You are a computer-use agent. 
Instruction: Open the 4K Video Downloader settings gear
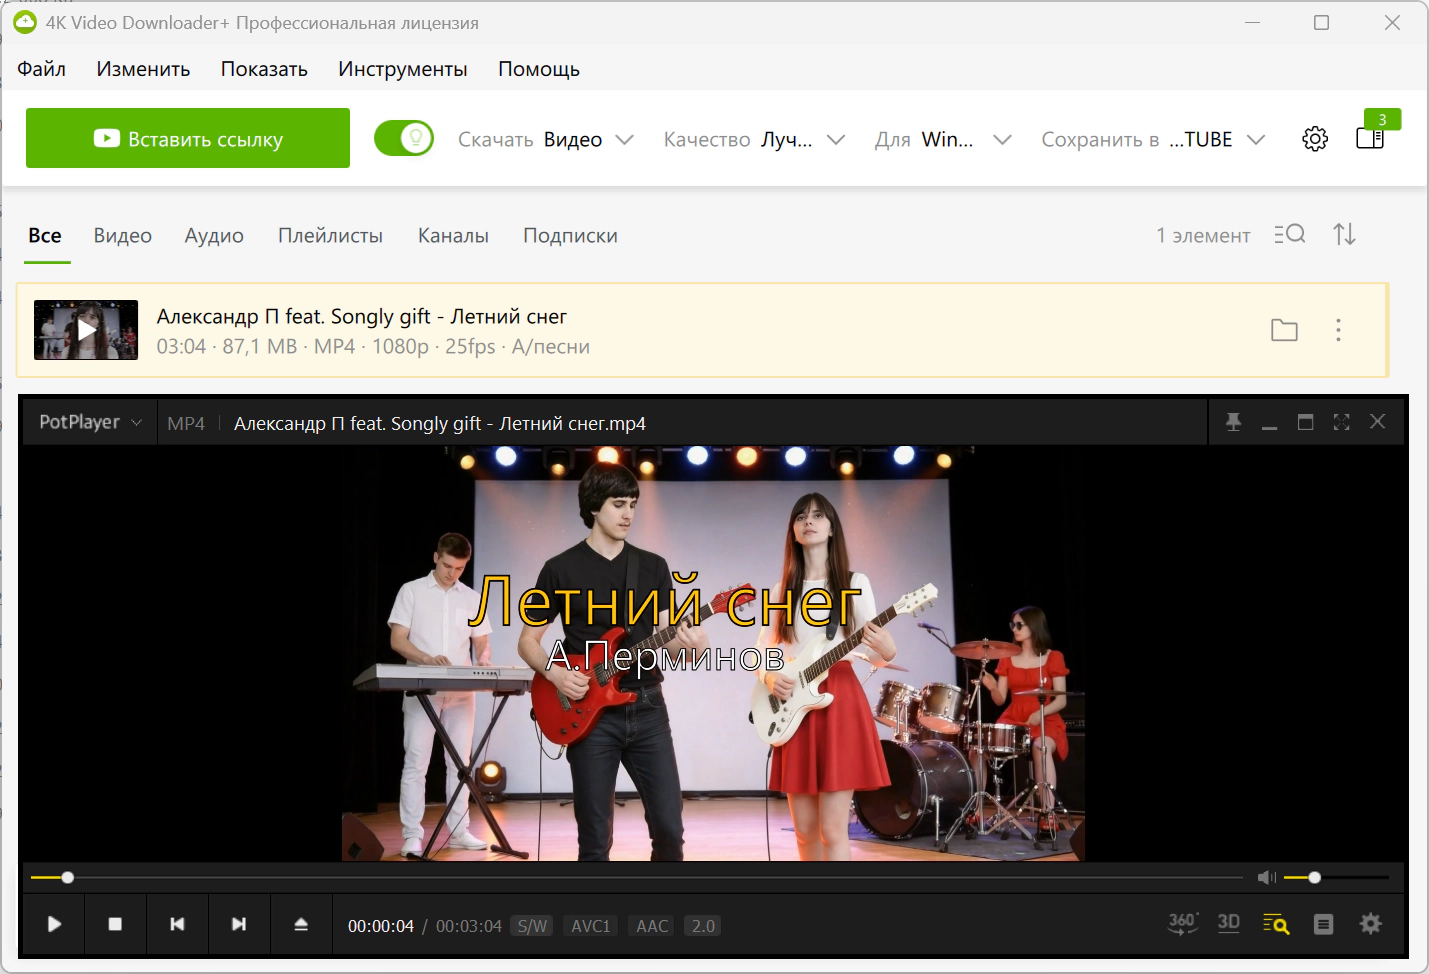[1315, 139]
